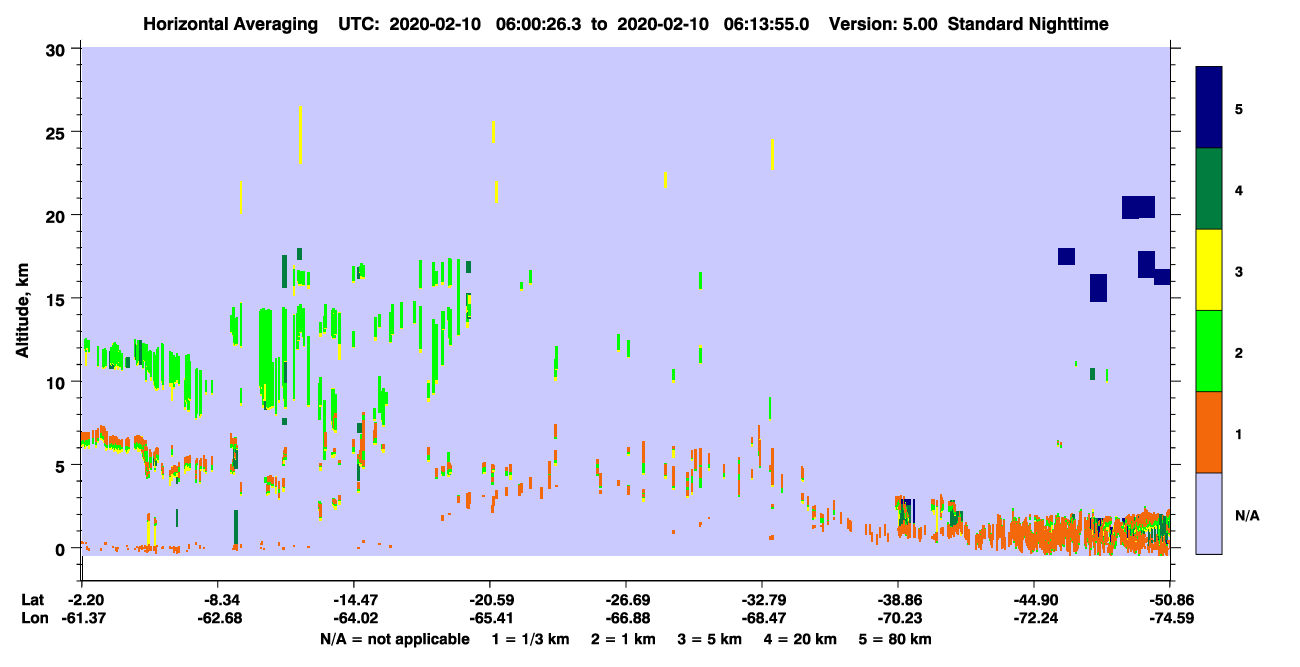Click the color bar label N/A
1300x667 pixels.
[x=1246, y=515]
